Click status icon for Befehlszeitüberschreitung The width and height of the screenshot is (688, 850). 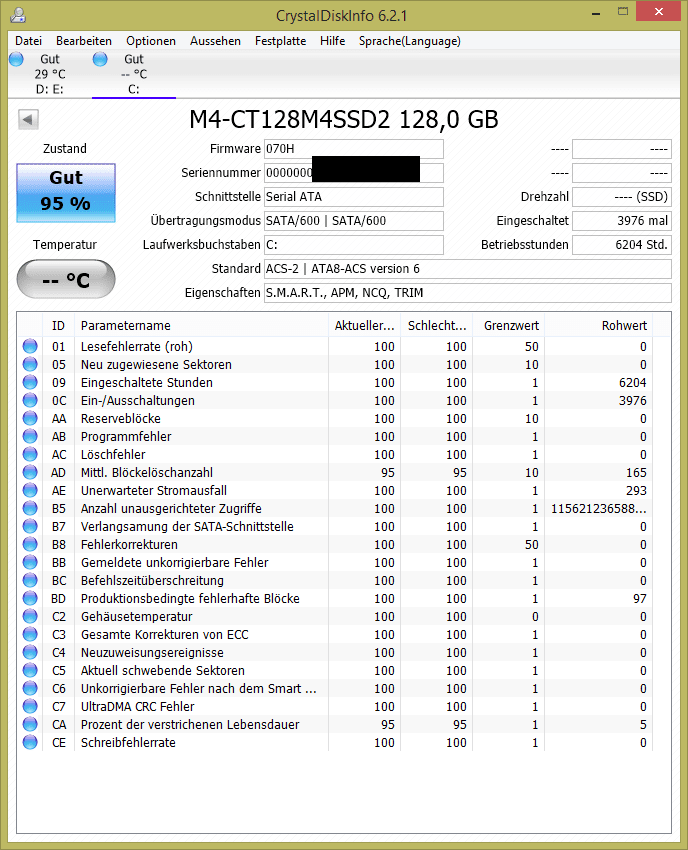[x=30, y=580]
